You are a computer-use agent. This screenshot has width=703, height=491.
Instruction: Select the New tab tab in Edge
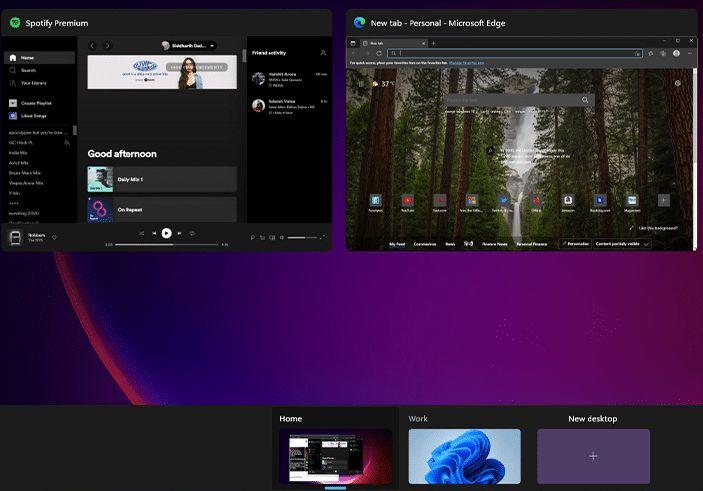(394, 43)
